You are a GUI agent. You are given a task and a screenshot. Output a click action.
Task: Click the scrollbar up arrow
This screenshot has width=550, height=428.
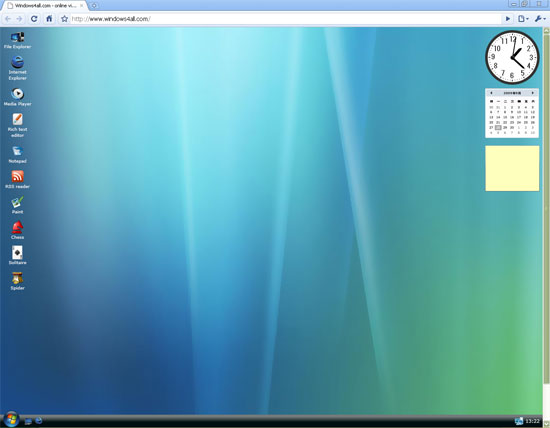[546, 31]
